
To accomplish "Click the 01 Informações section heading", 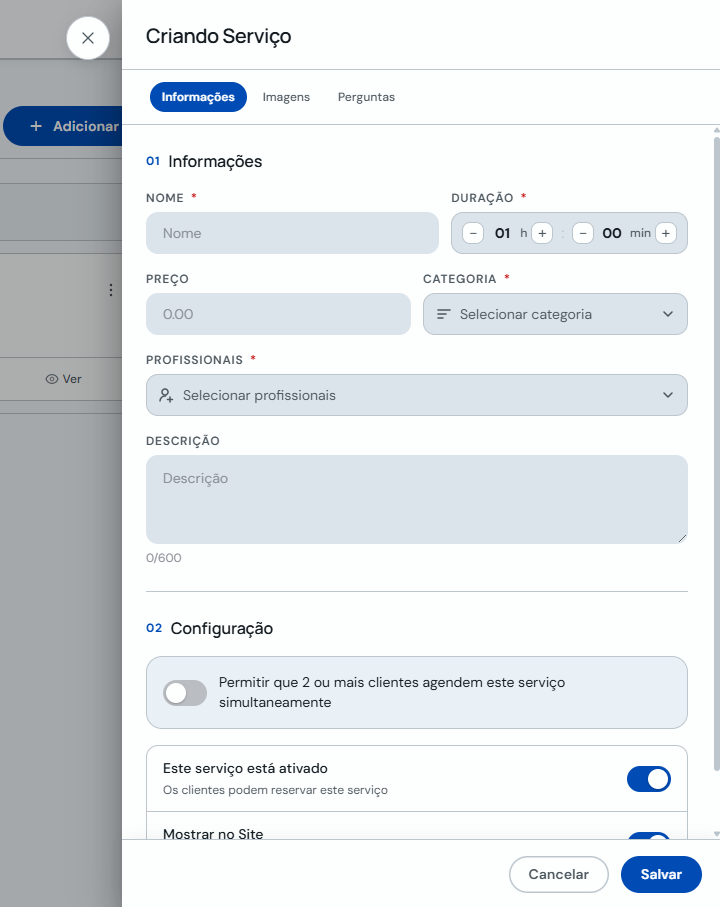I will pos(204,161).
